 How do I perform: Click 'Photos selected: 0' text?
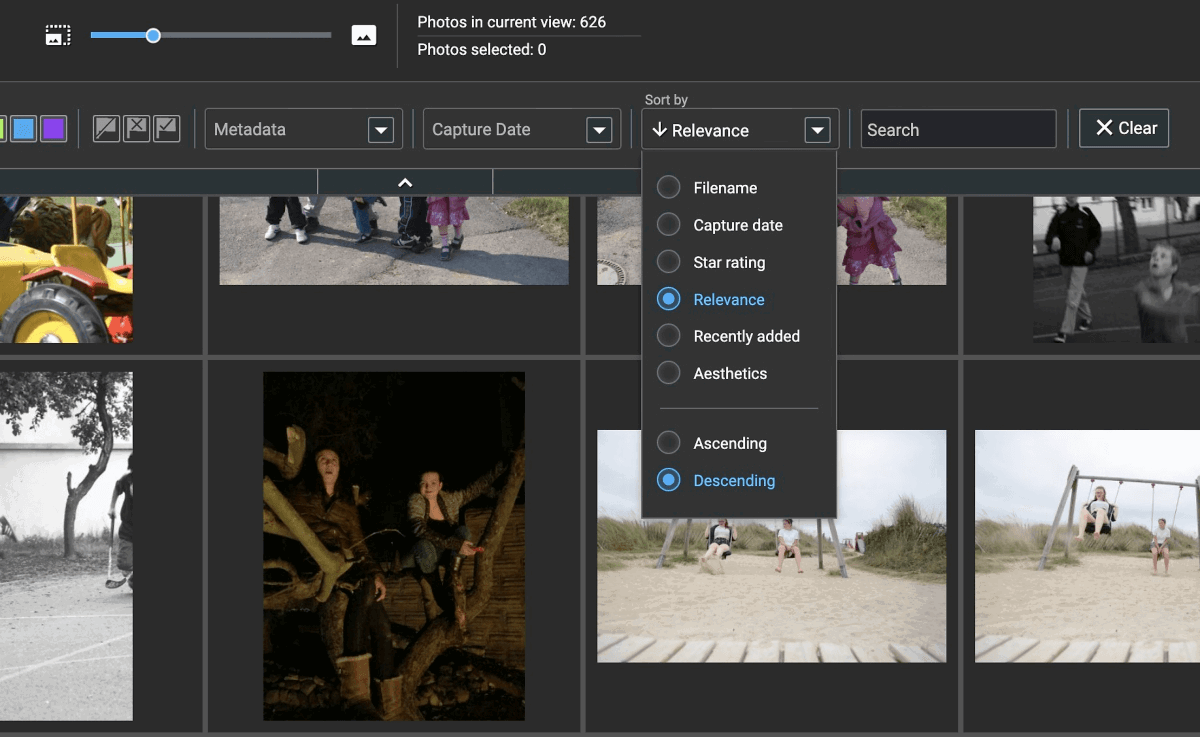point(482,49)
